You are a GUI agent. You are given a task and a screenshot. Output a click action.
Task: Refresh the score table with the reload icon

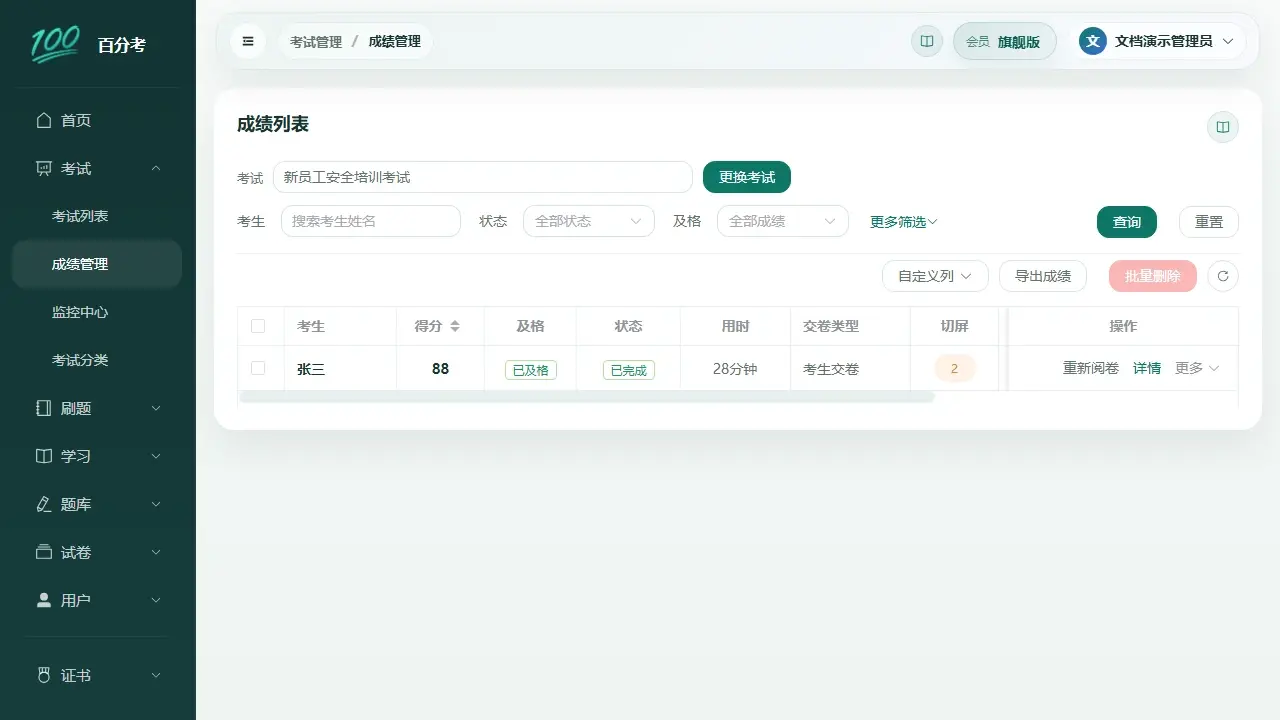(x=1223, y=276)
